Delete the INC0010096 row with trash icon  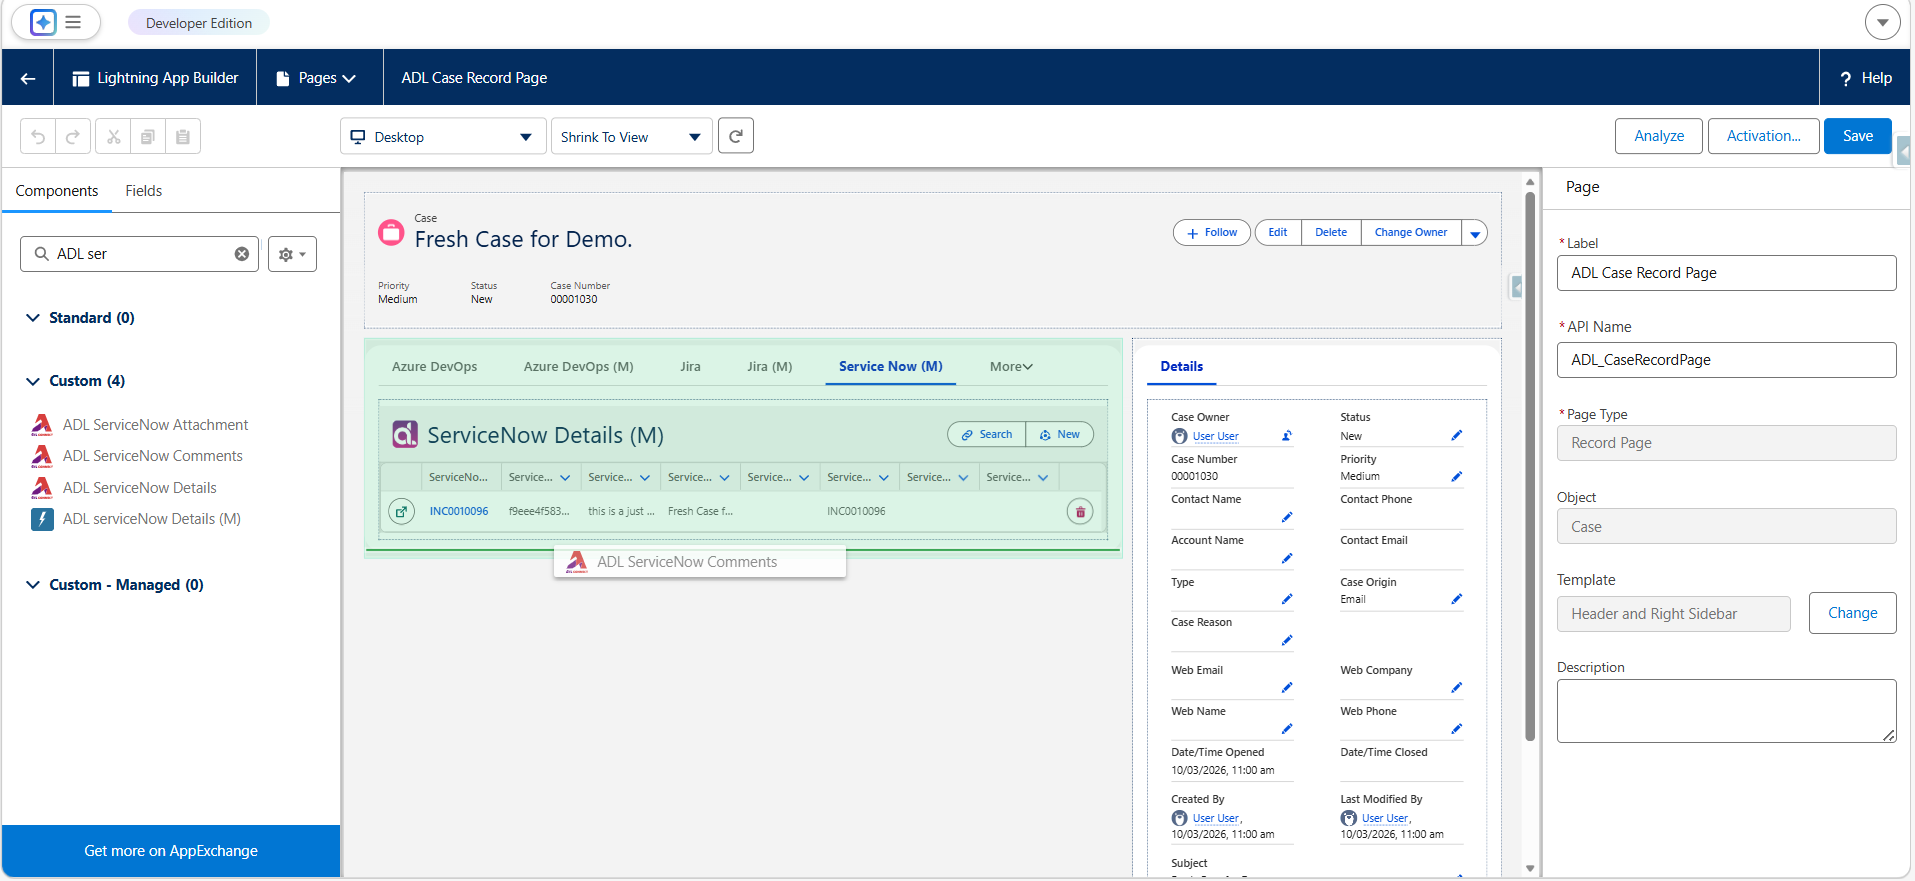pos(1080,512)
